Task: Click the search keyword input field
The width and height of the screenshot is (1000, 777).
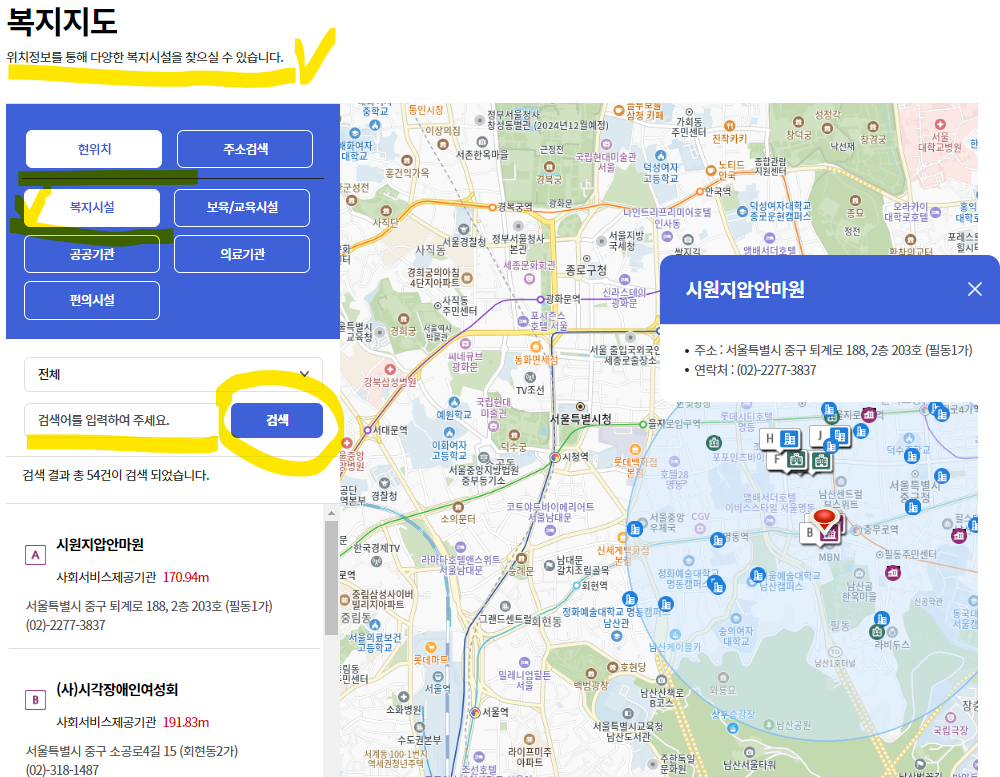Action: tap(120, 420)
